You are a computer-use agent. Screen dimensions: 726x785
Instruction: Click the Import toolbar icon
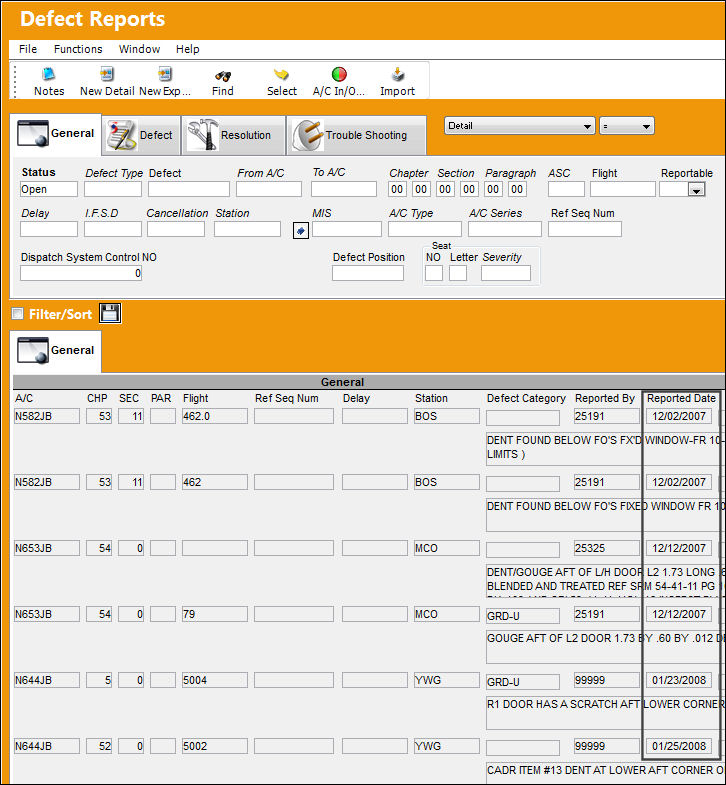pyautogui.click(x=398, y=75)
